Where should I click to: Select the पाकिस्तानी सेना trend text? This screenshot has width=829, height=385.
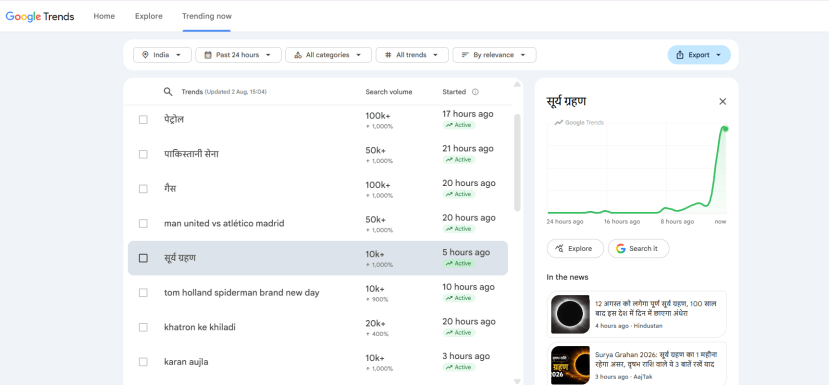(191, 154)
